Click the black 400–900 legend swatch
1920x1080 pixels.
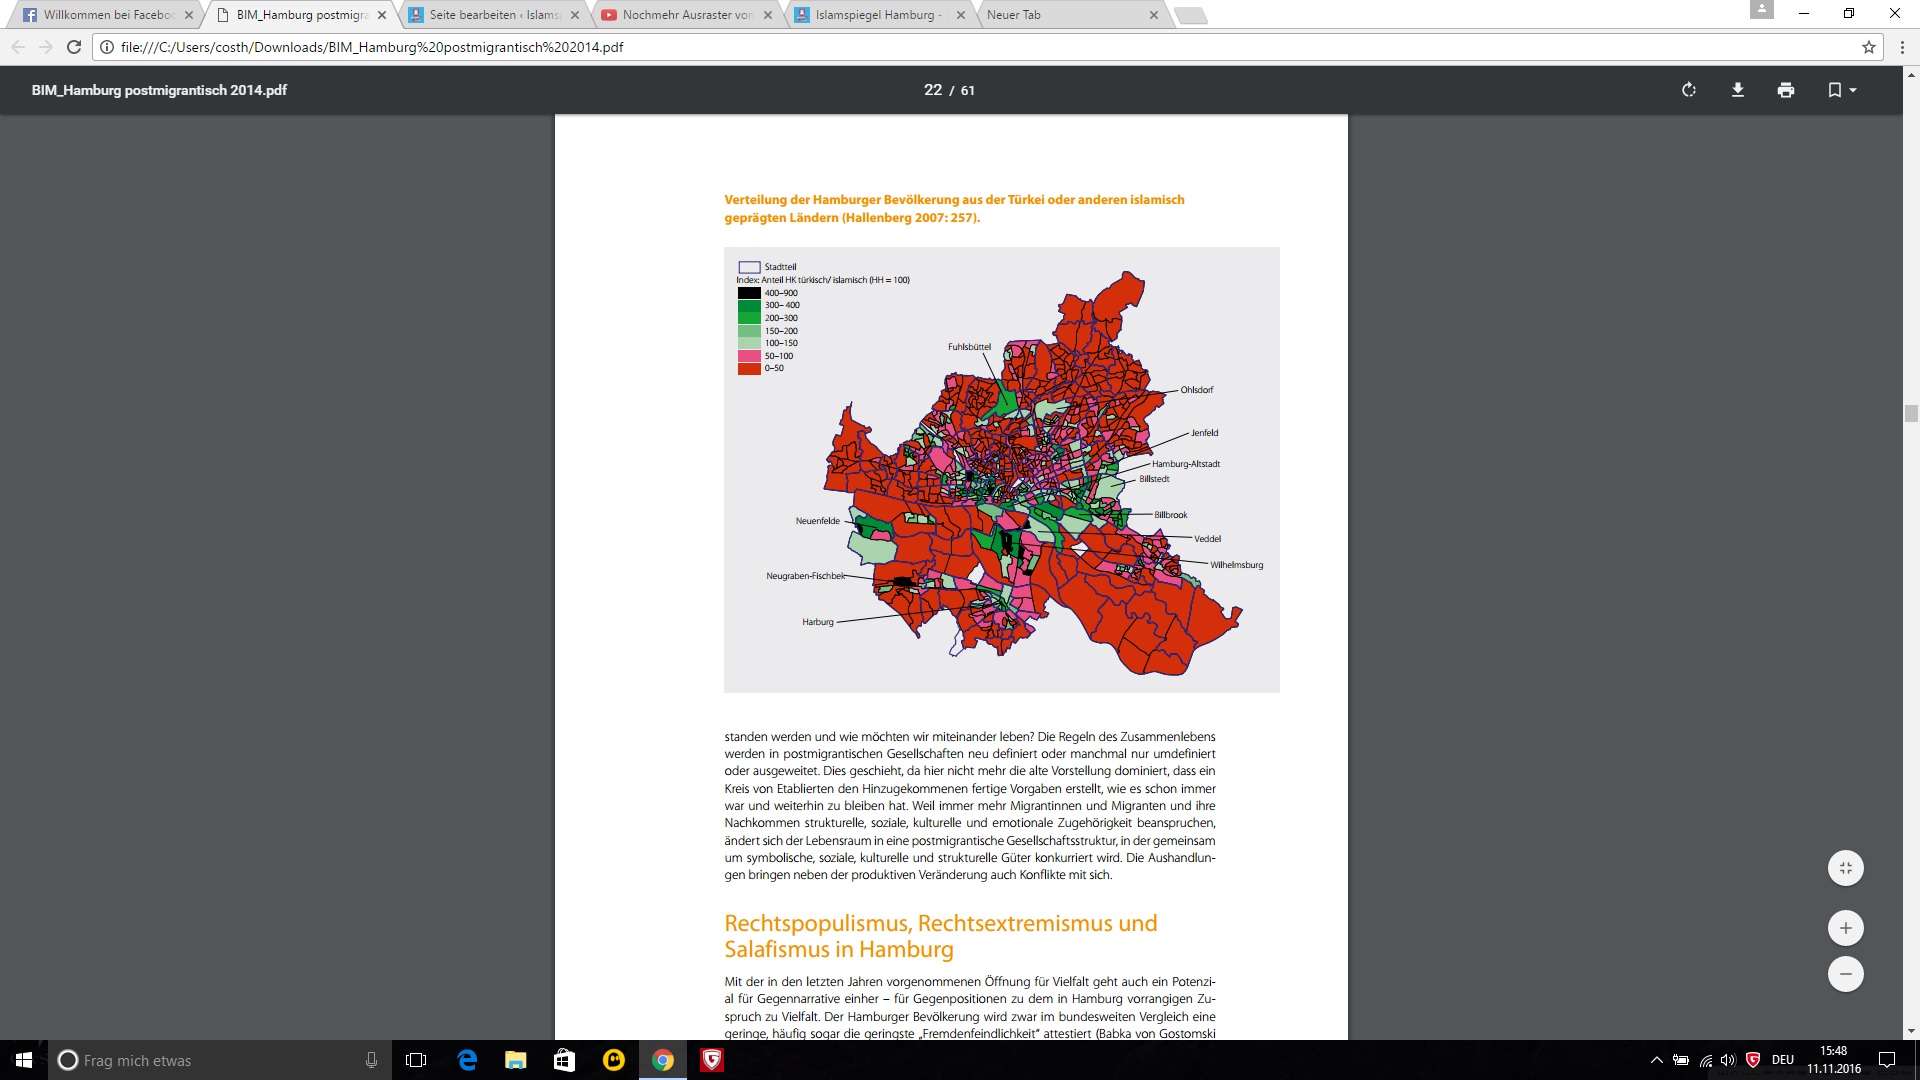(x=749, y=293)
